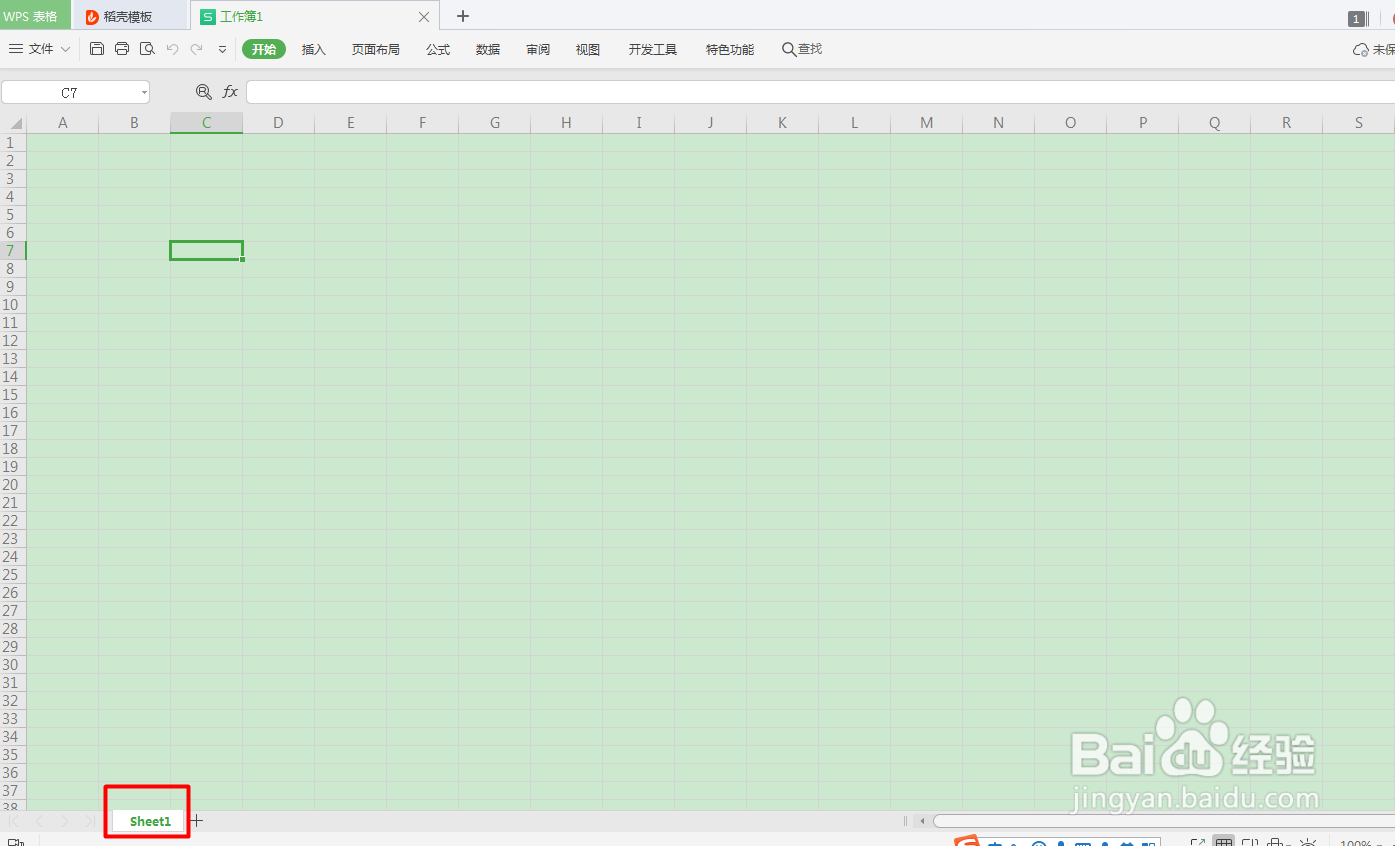Select column S header
The height and width of the screenshot is (846, 1395).
(x=1358, y=123)
